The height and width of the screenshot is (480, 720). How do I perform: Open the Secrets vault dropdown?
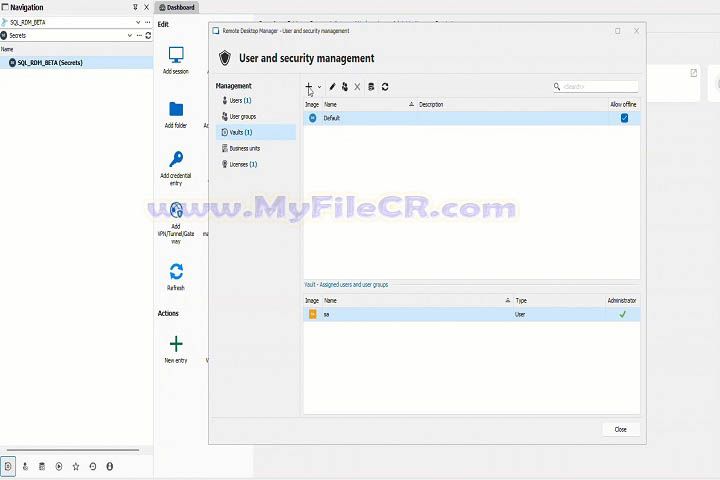point(129,35)
